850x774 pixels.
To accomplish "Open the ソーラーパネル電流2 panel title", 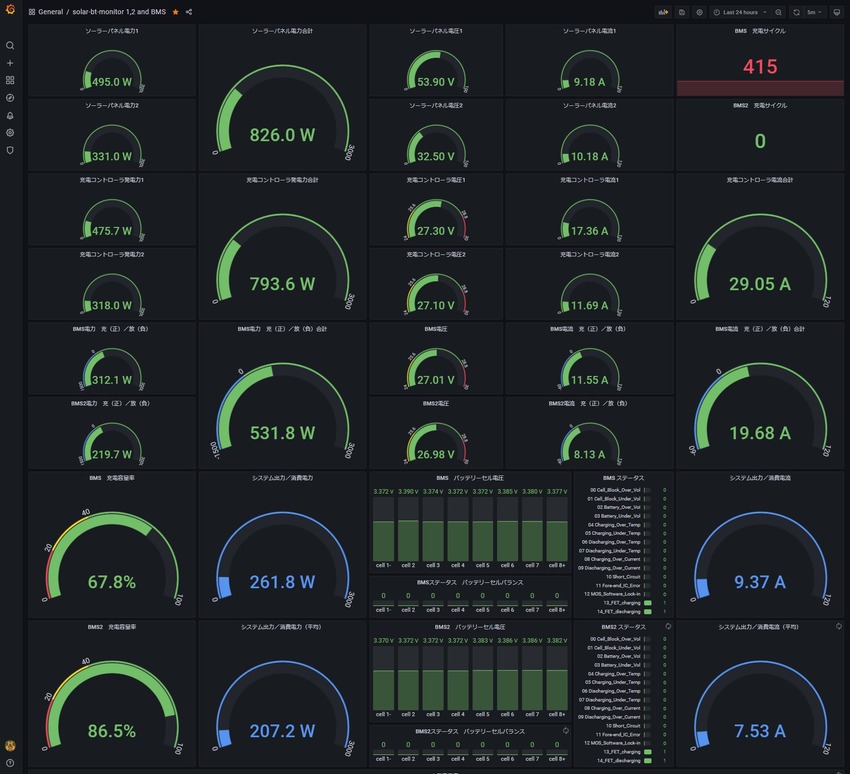I will click(x=589, y=106).
